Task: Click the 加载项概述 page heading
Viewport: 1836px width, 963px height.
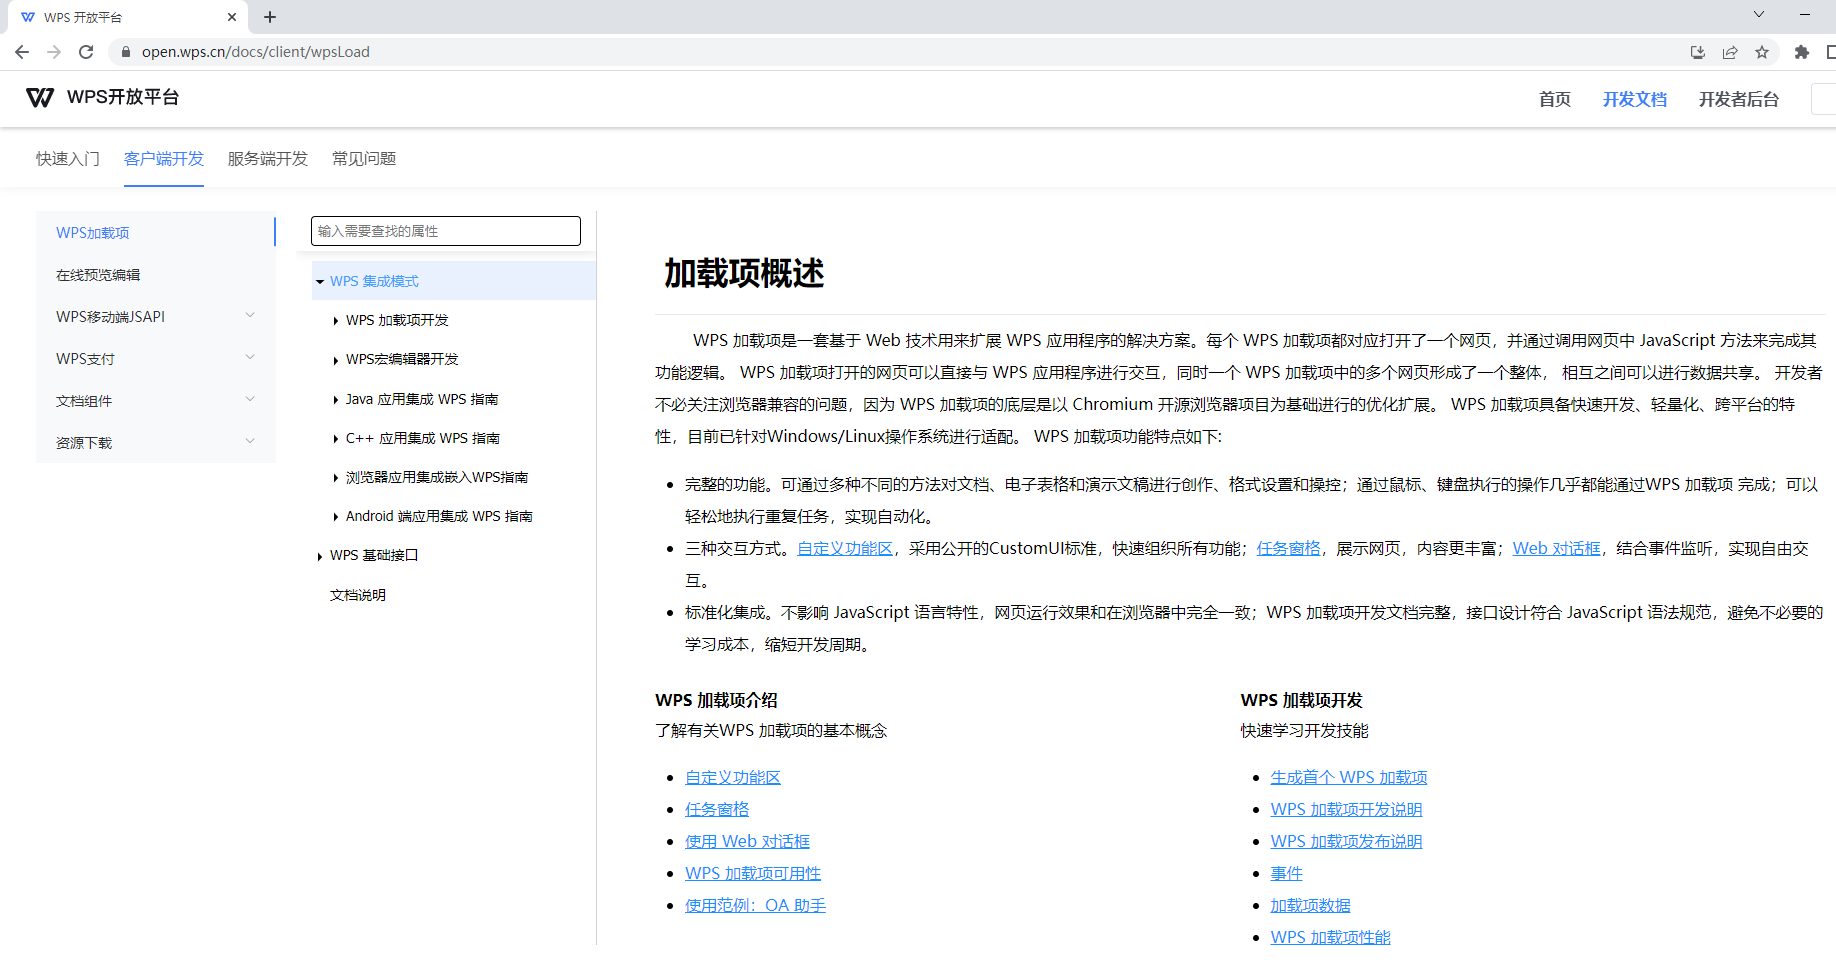Action: 744,273
